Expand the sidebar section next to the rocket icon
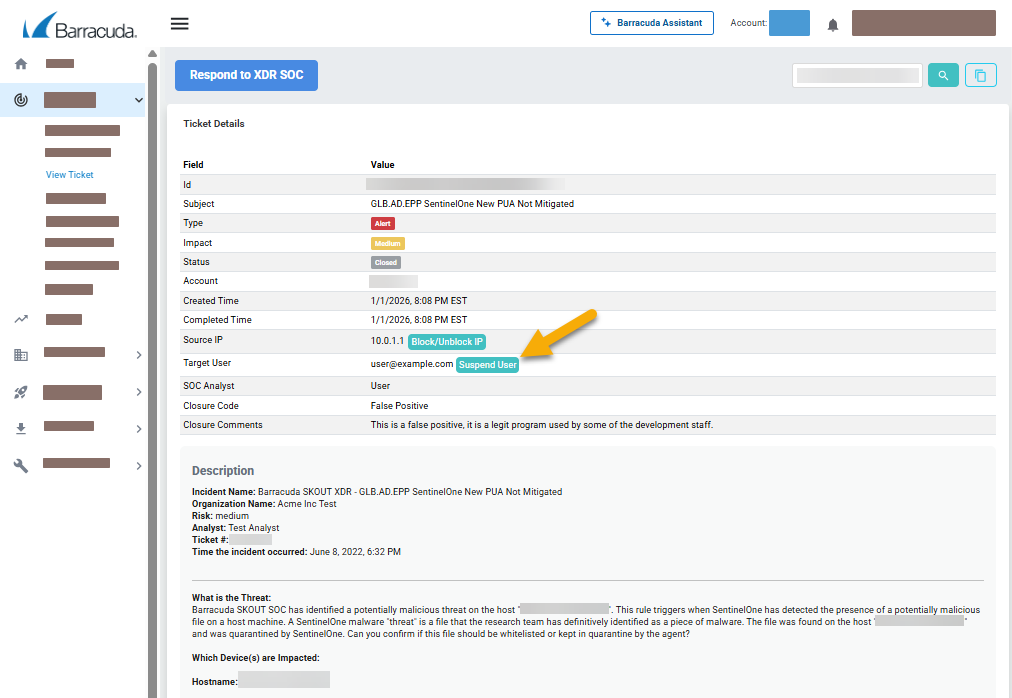Screen dimensions: 1012x698 pyautogui.click(x=140, y=392)
